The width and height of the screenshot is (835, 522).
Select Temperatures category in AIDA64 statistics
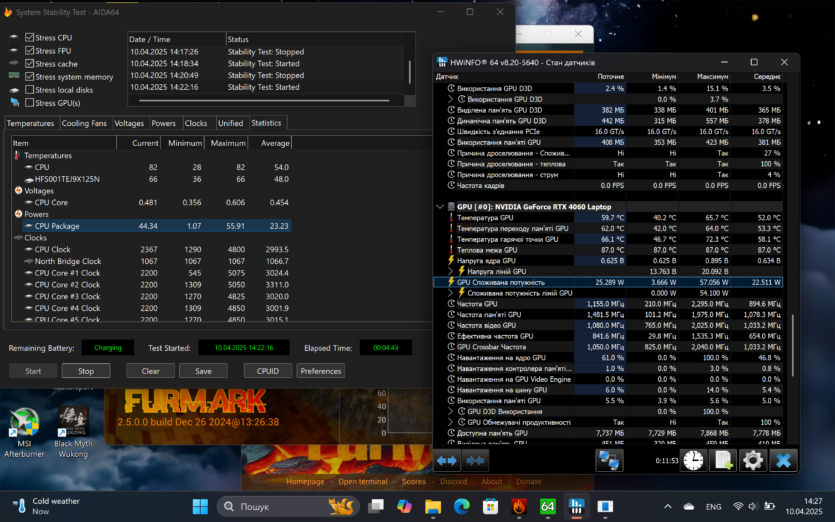[47, 156]
